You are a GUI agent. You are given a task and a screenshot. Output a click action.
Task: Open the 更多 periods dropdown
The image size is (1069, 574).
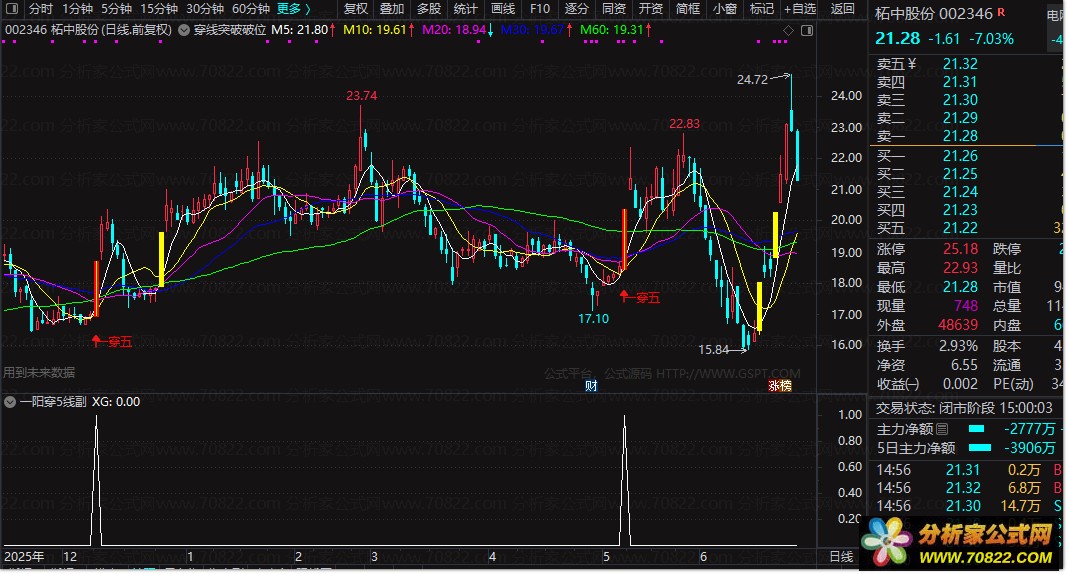tap(293, 9)
